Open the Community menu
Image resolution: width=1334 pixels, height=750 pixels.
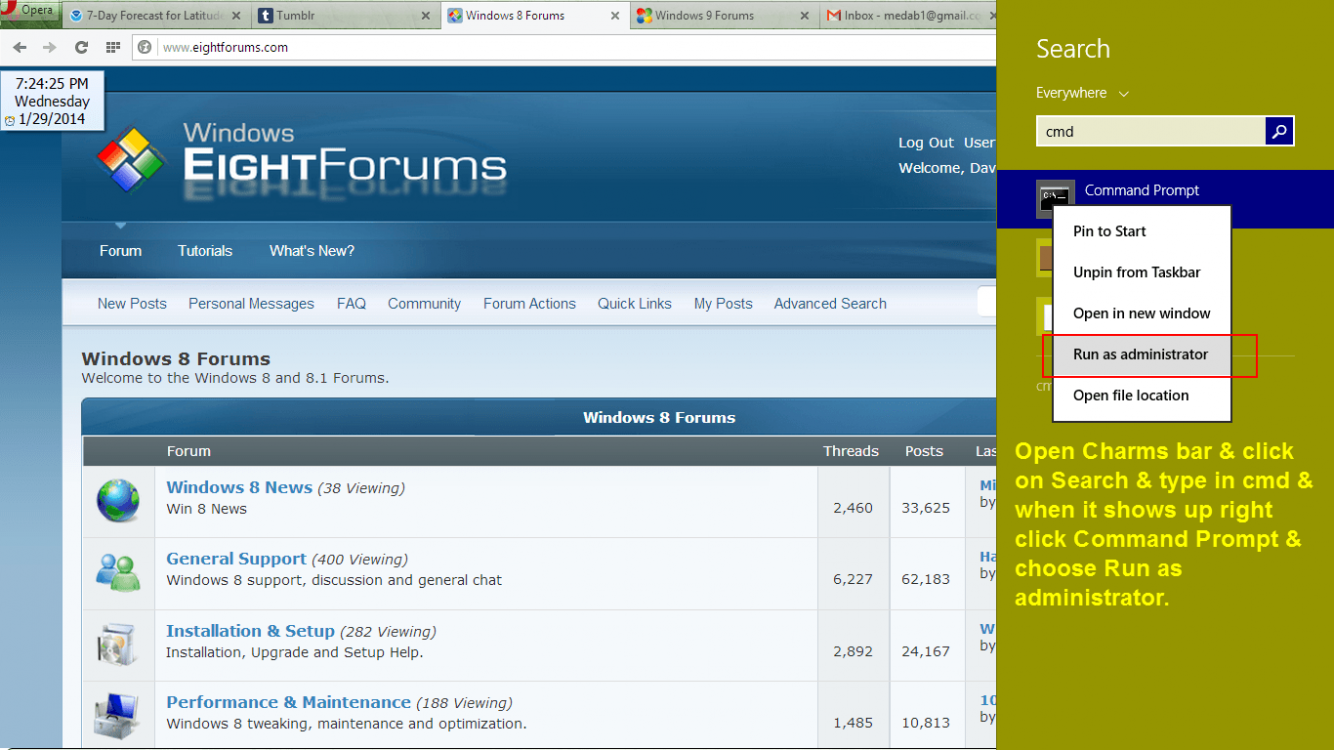click(x=424, y=304)
